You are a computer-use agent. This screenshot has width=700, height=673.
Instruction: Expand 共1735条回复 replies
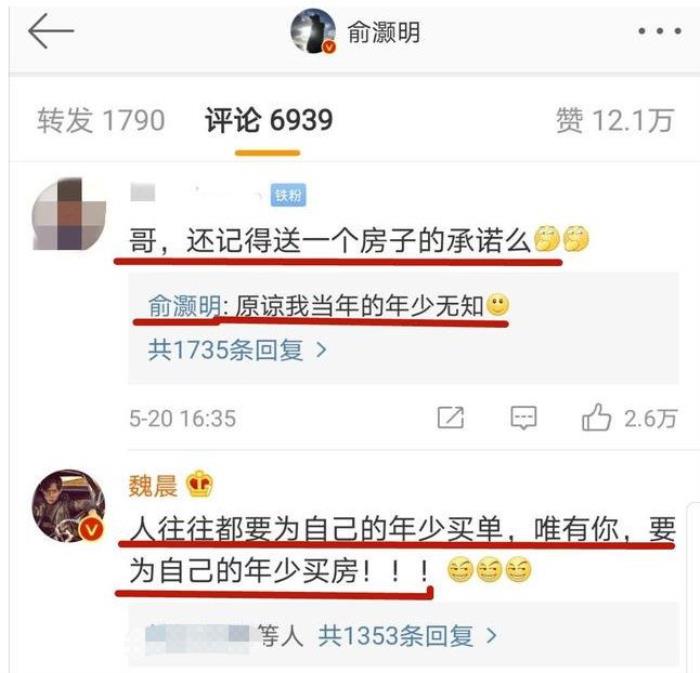(237, 349)
